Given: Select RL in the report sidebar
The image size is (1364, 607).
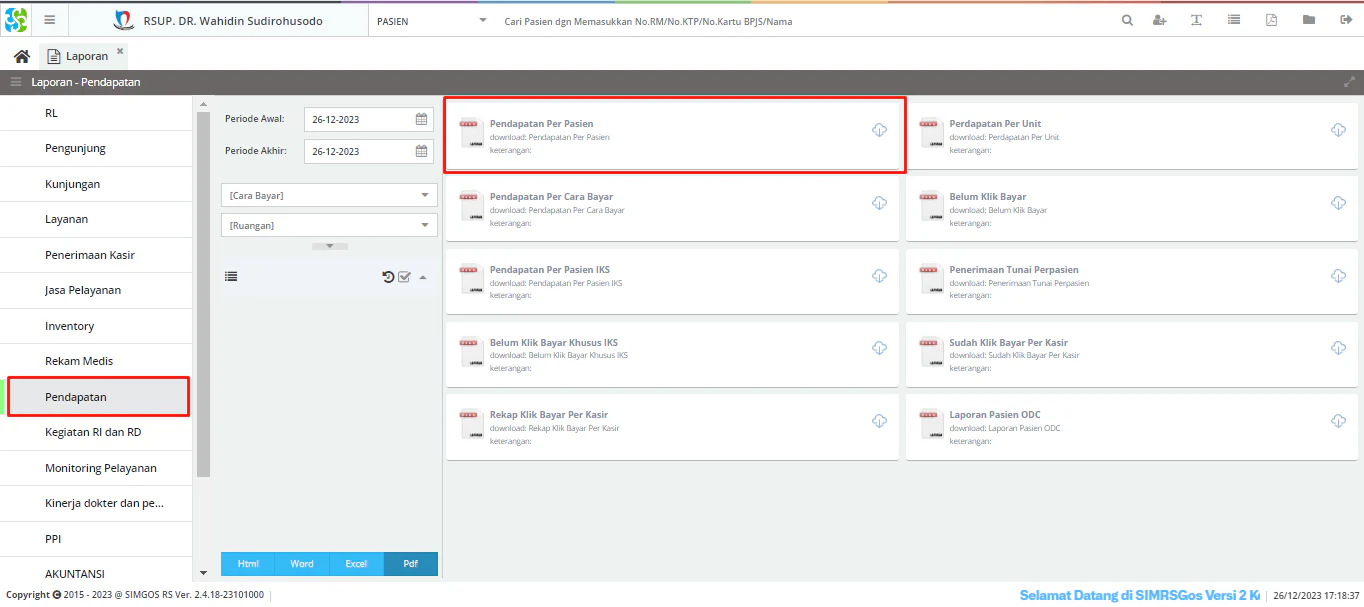Looking at the screenshot, I should (96, 113).
